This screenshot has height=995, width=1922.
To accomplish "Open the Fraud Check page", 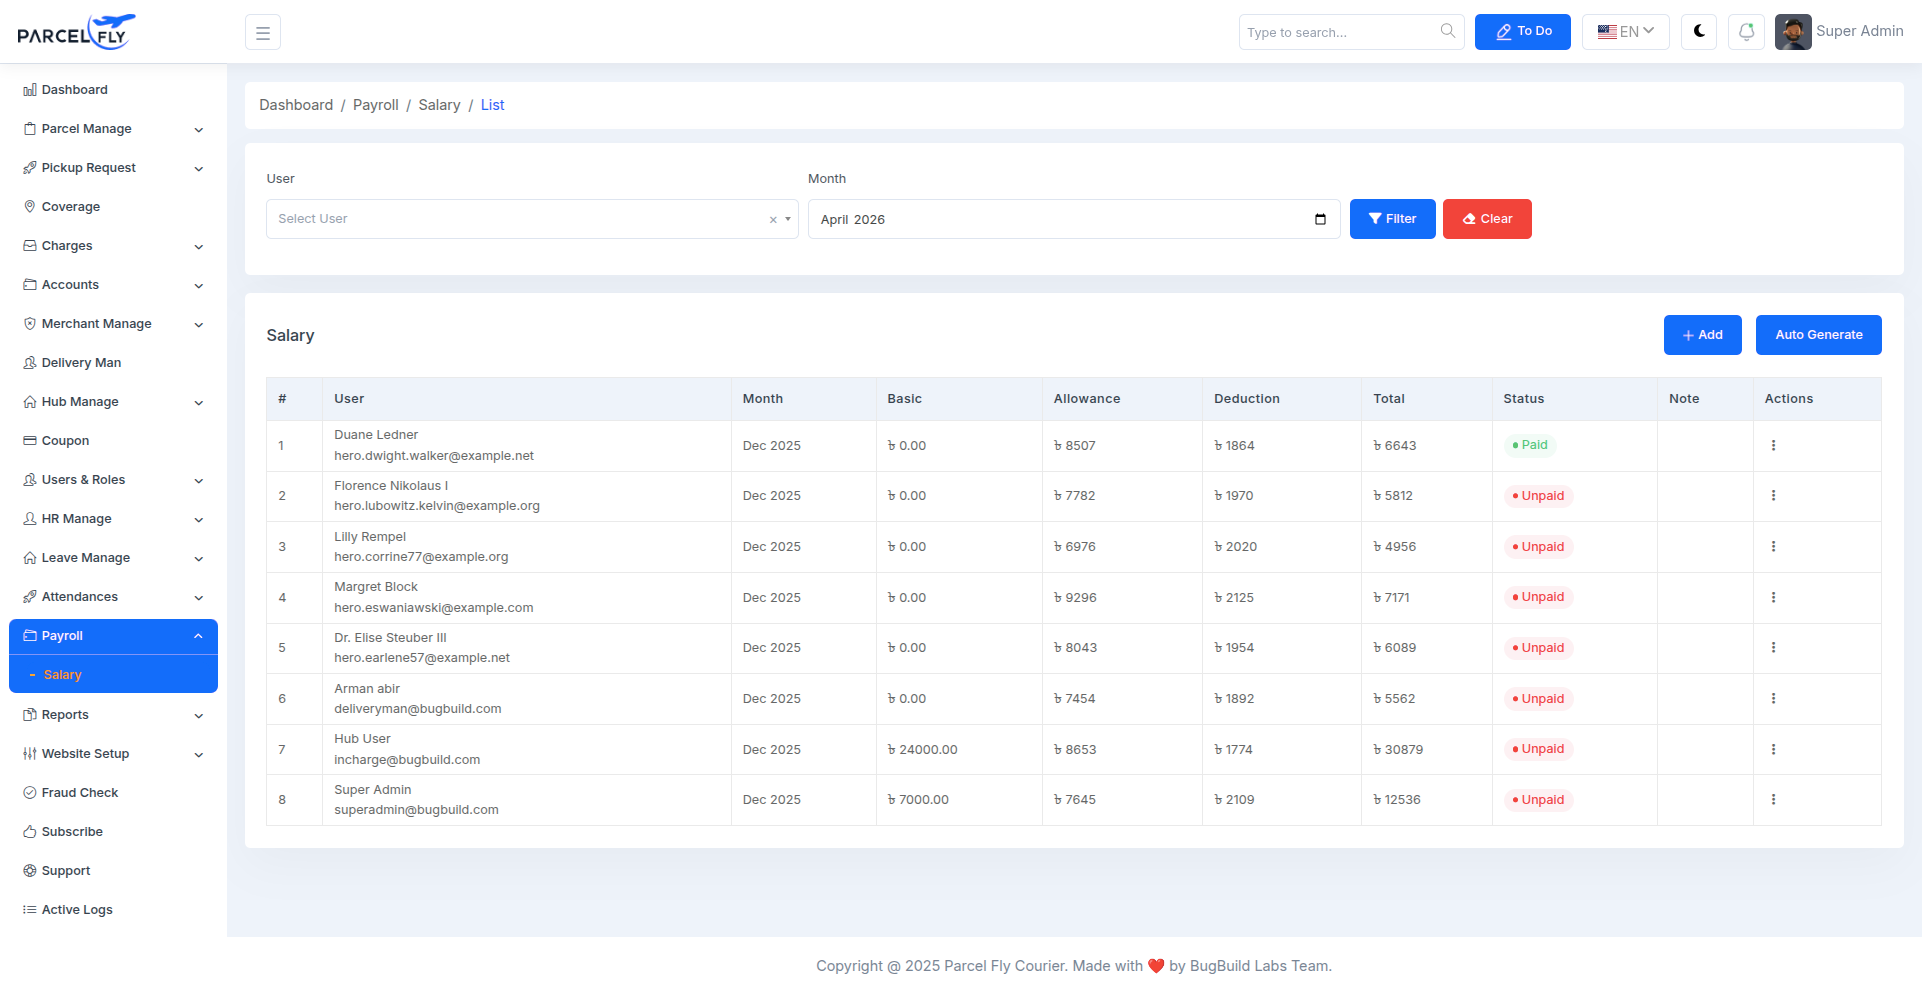I will (80, 792).
